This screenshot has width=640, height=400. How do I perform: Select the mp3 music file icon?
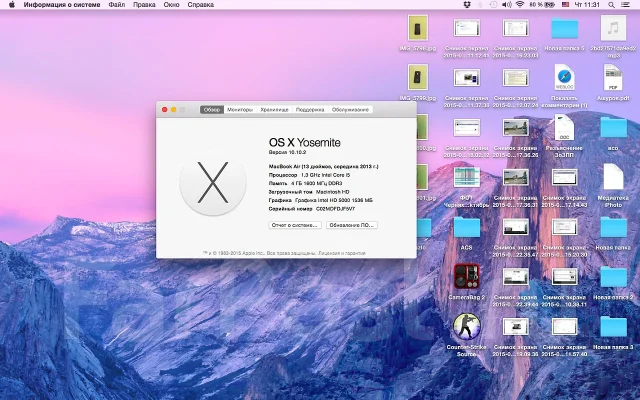pyautogui.click(x=613, y=29)
